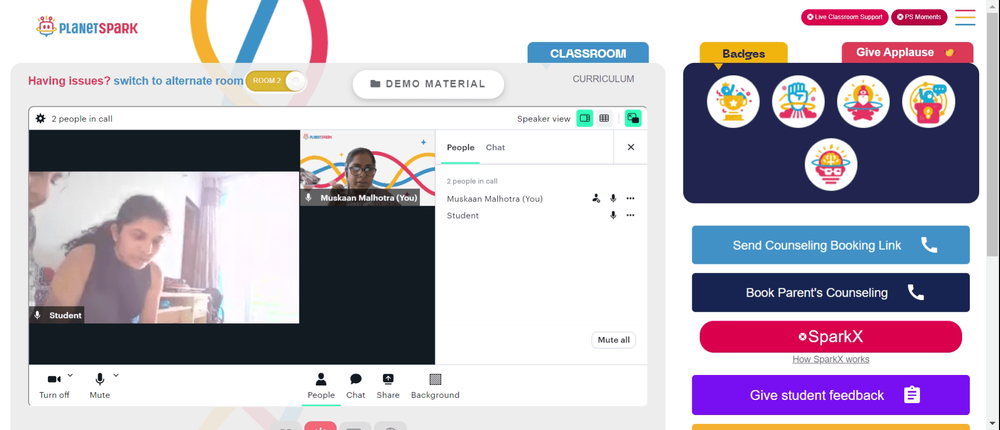Click Send Counseling Booking Link
Screen dimensions: 1000x430
tap(830, 245)
